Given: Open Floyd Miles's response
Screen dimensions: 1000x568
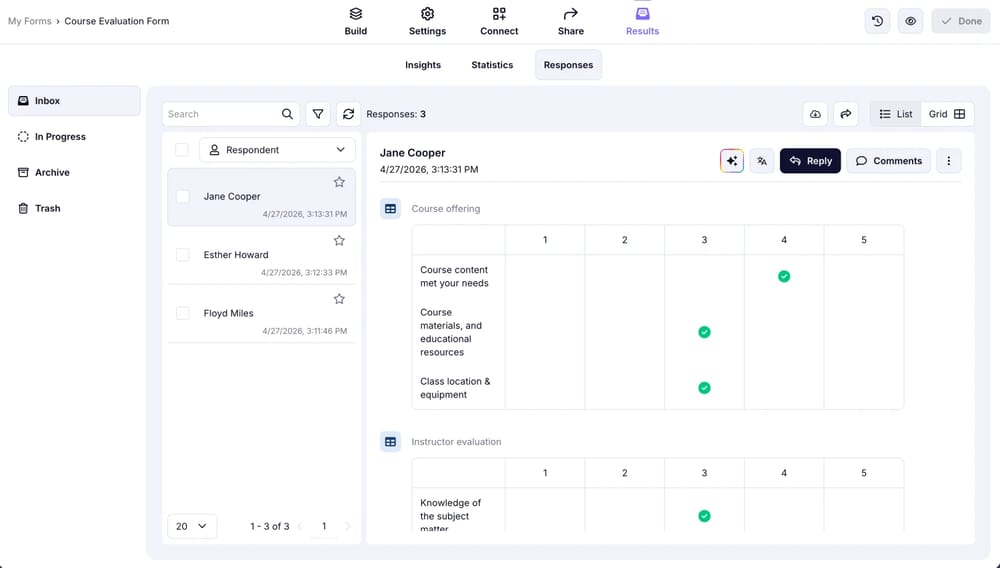Looking at the screenshot, I should point(261,314).
